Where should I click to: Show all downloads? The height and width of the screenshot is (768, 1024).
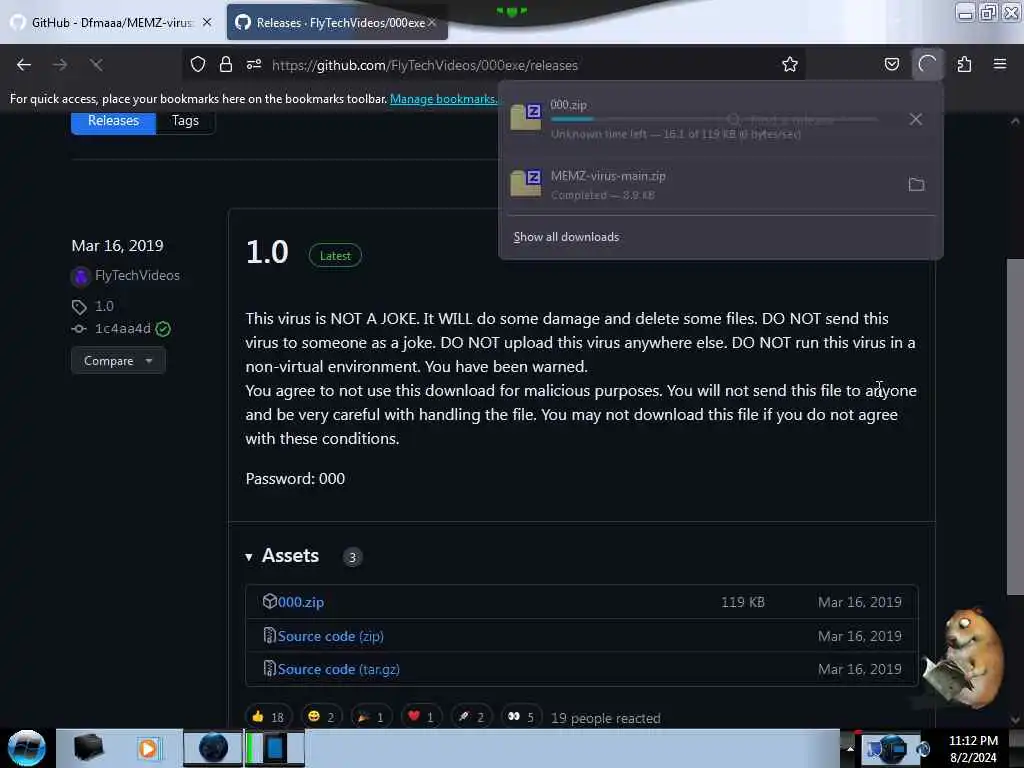coord(566,237)
